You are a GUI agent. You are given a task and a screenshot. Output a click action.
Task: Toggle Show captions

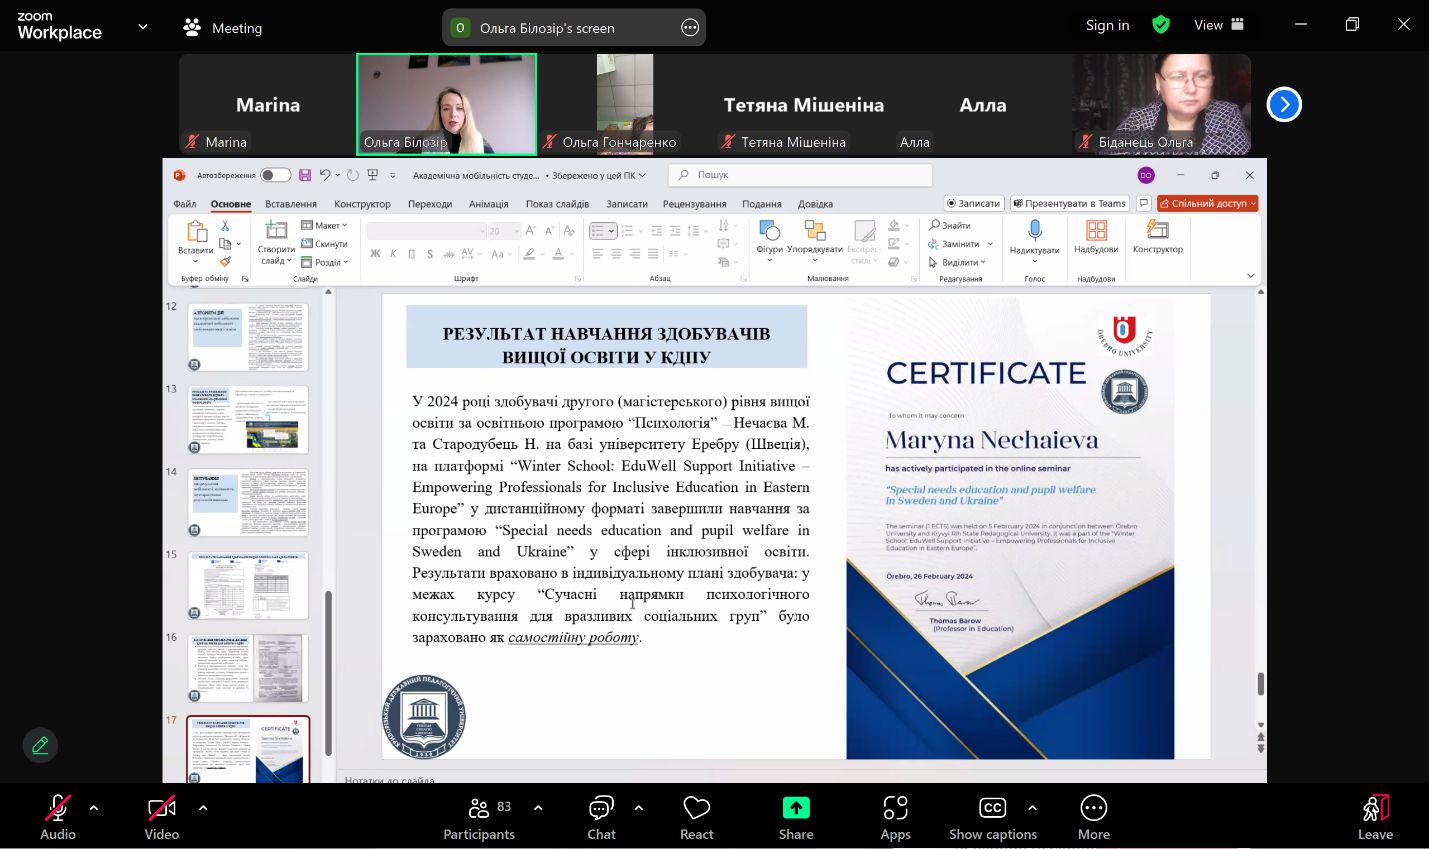coord(992,816)
